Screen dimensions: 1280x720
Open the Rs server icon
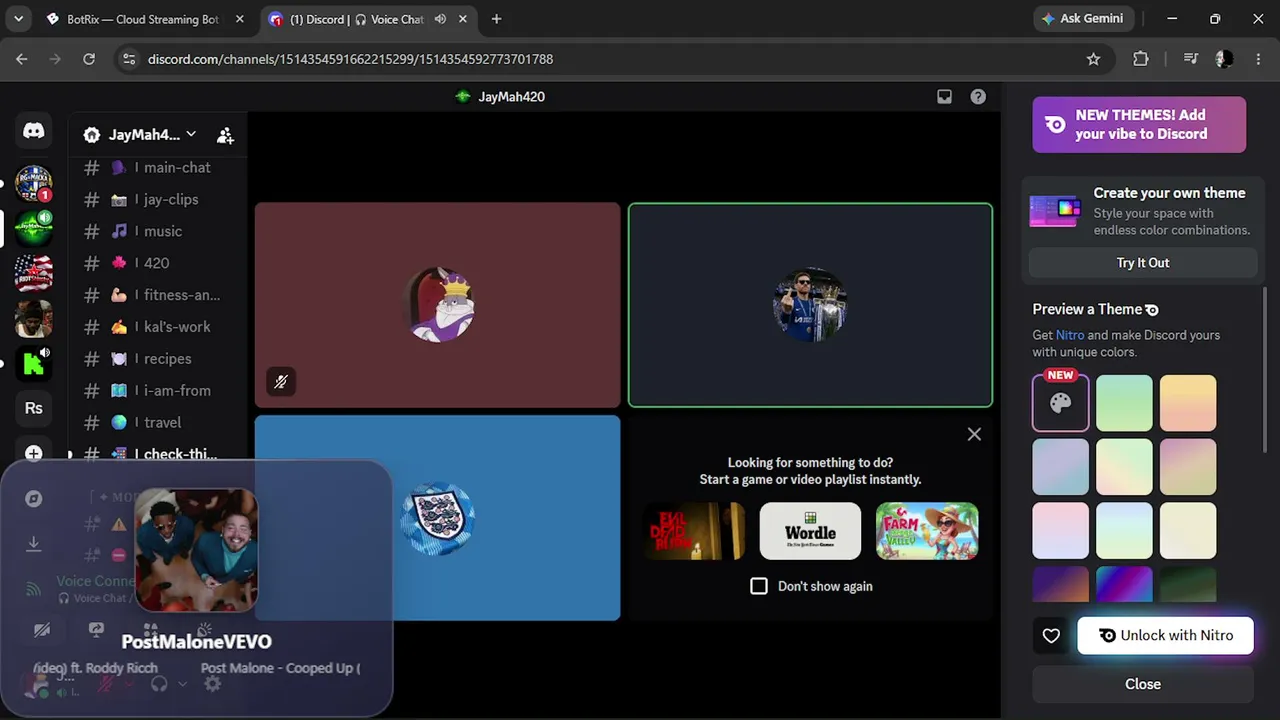(34, 408)
